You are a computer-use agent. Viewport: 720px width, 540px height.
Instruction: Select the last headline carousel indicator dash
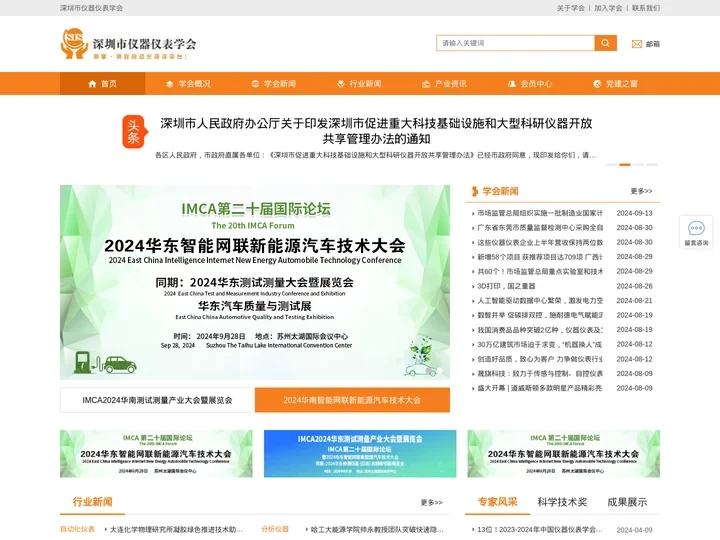tap(652, 164)
